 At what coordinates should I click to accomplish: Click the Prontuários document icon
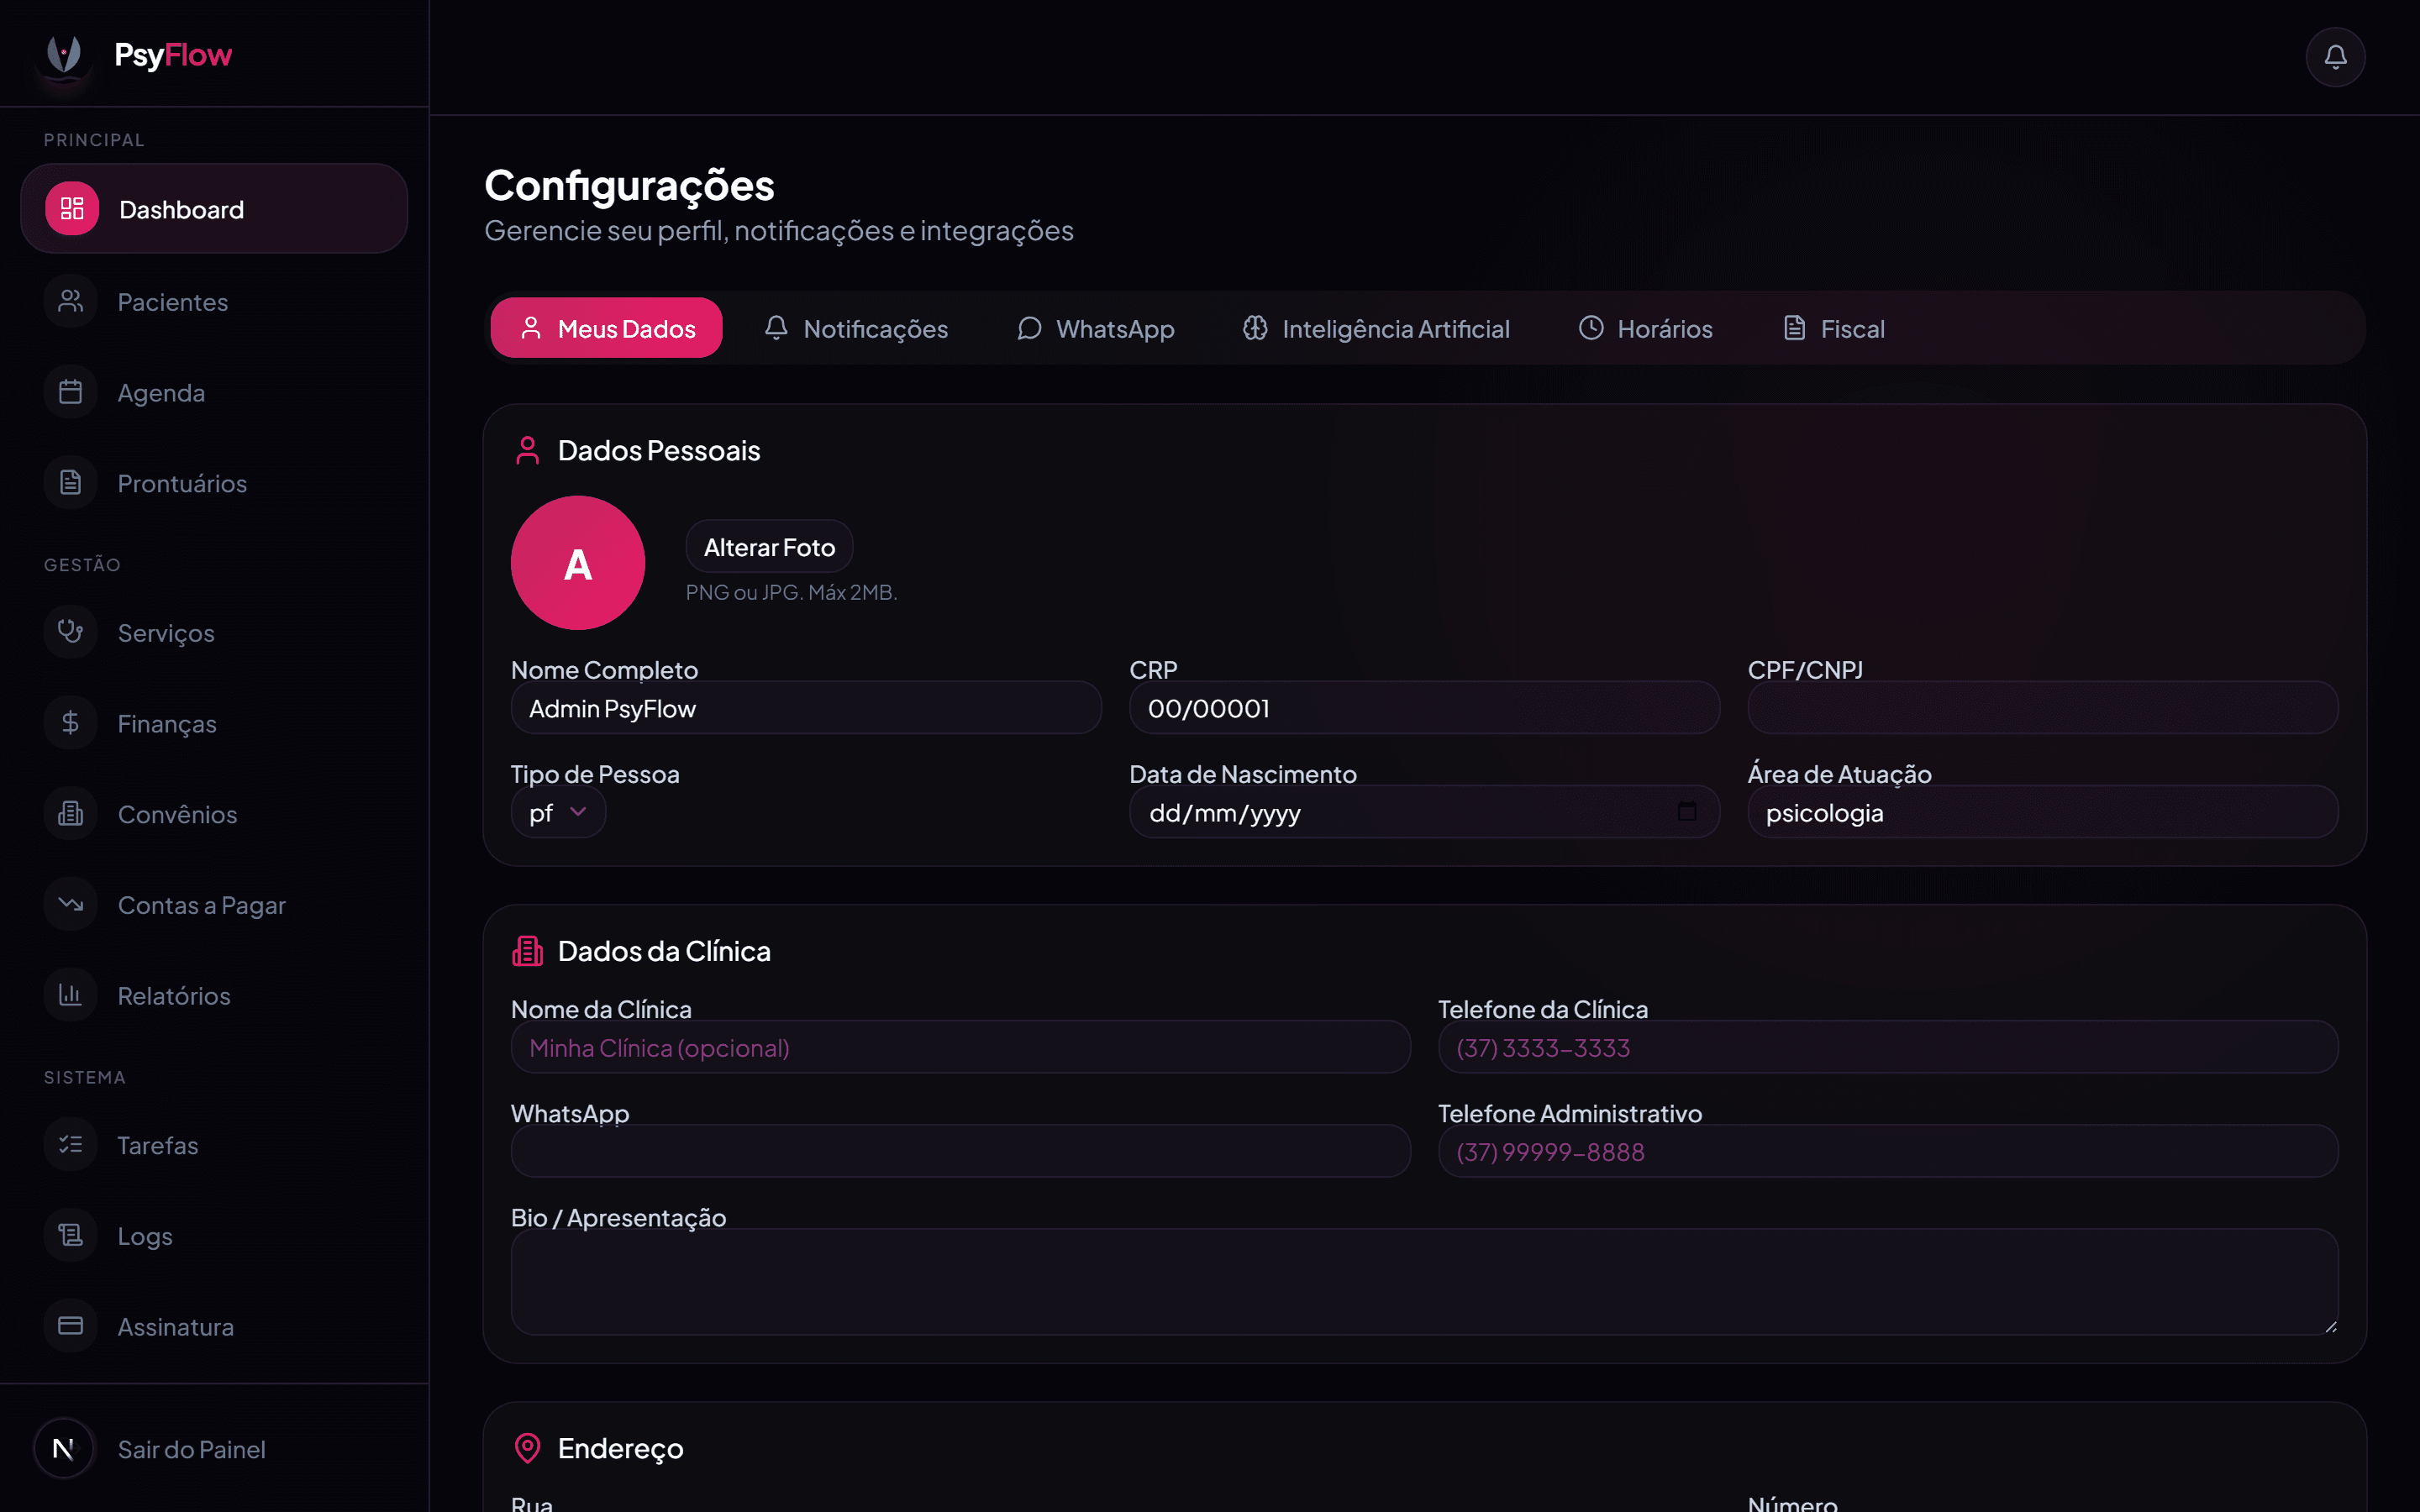70,483
